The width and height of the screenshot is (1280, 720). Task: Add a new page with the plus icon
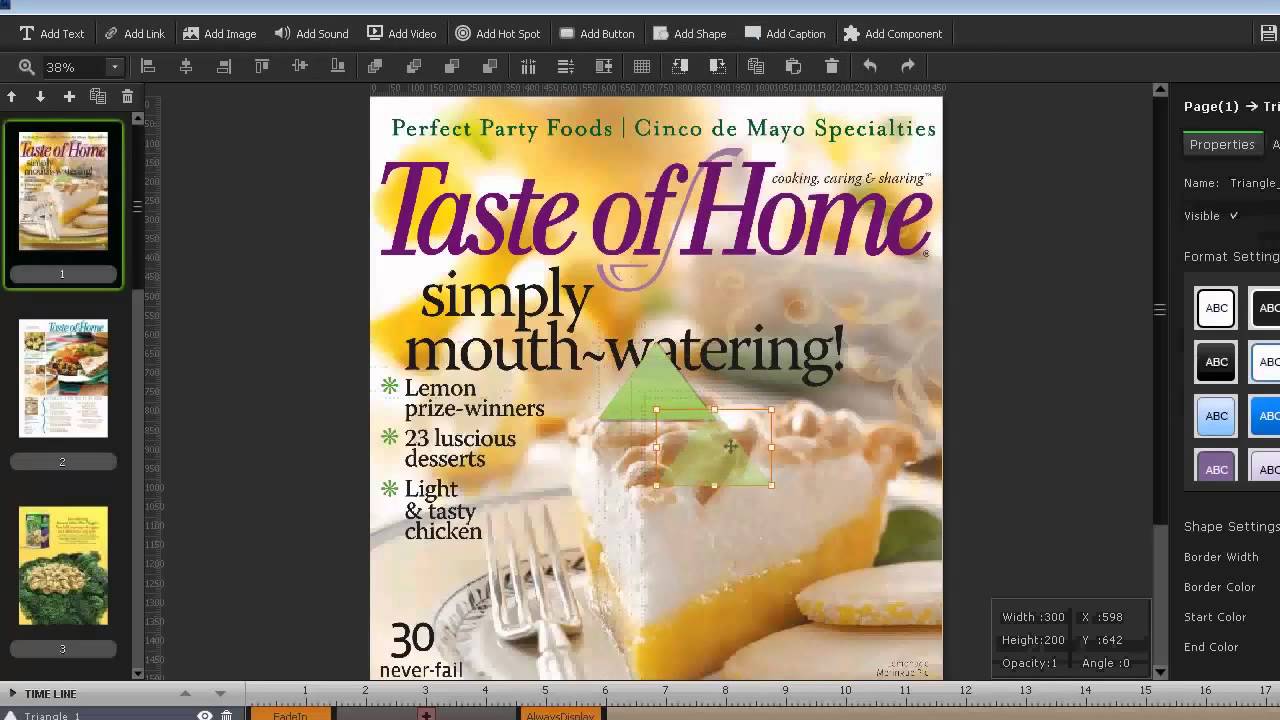click(x=69, y=97)
